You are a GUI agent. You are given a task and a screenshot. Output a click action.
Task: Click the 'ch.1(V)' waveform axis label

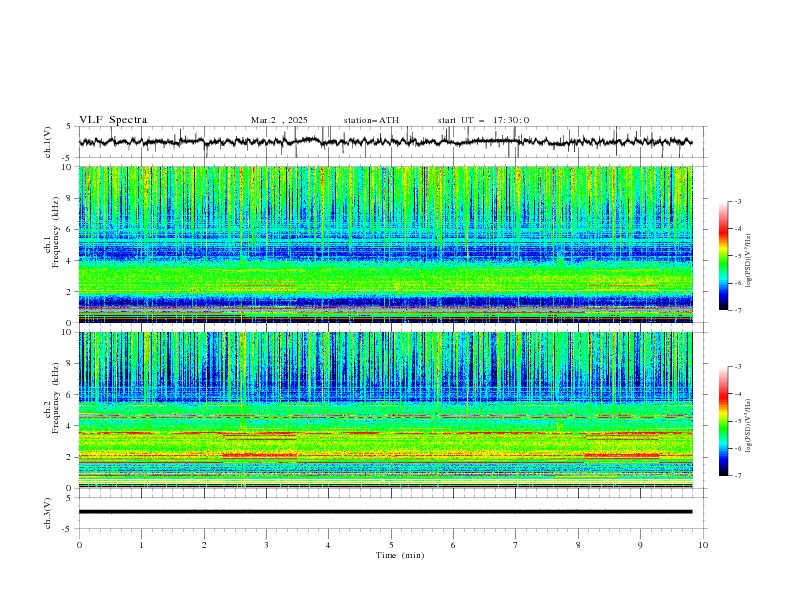pos(48,142)
